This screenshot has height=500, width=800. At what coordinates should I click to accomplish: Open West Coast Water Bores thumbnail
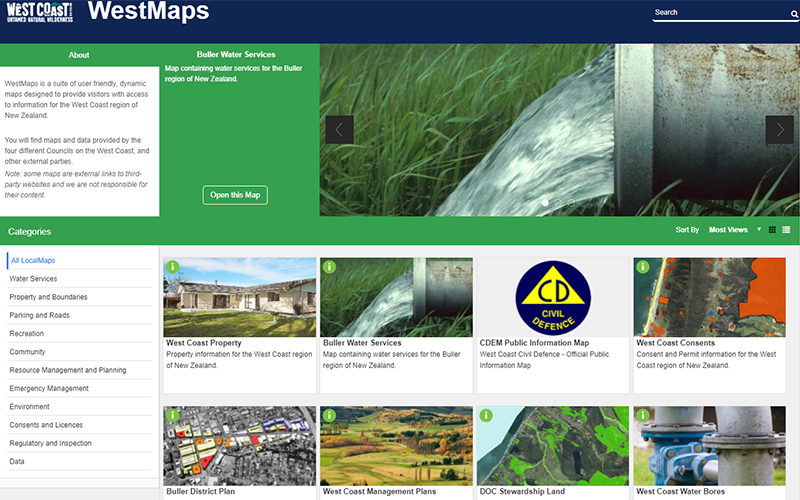tap(710, 446)
